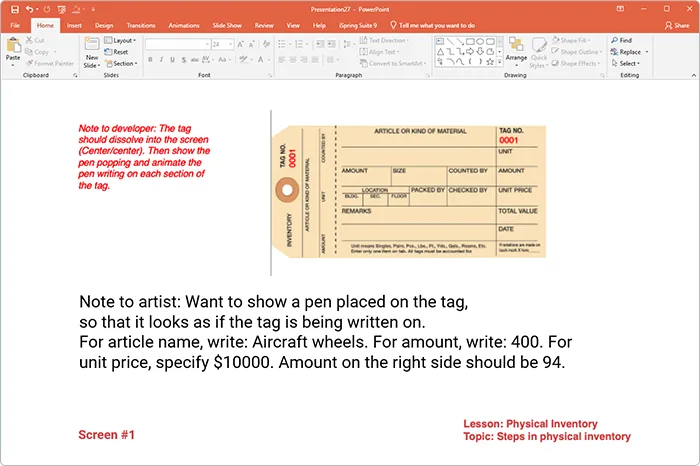This screenshot has height=466, width=700.
Task: Select the Line shape in gallery
Action: [450, 42]
